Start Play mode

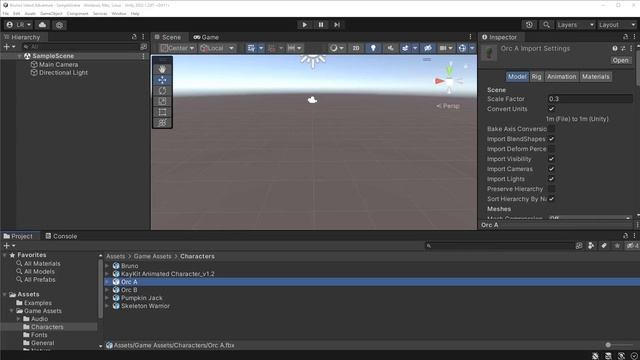coord(304,25)
